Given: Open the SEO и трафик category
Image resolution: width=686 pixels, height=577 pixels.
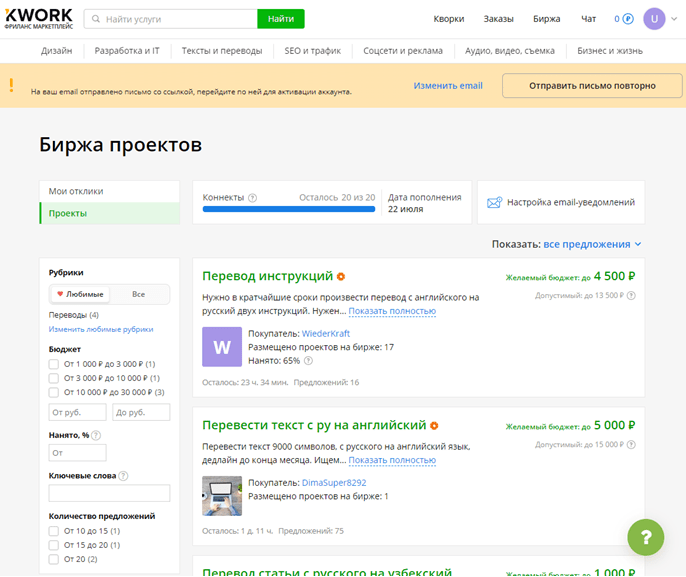Looking at the screenshot, I should (x=312, y=51).
